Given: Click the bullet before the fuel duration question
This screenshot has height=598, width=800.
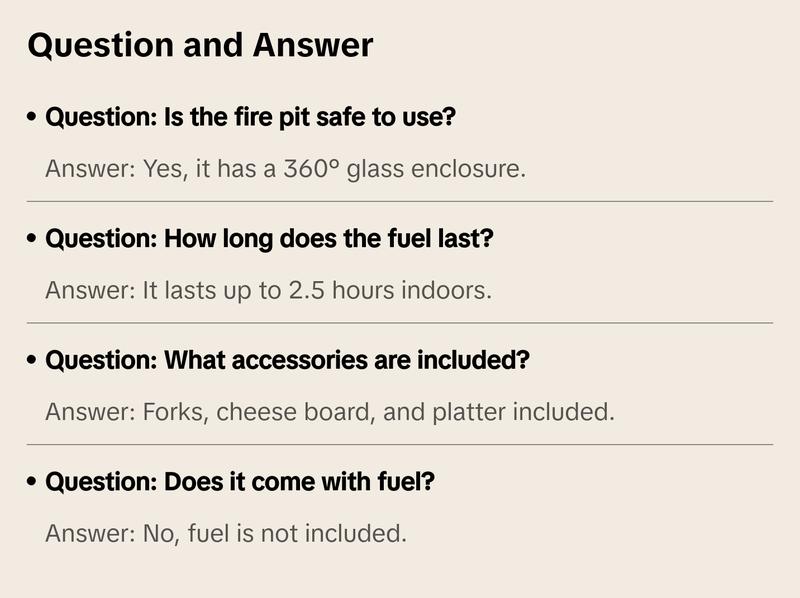Looking at the screenshot, I should click(x=34, y=239).
